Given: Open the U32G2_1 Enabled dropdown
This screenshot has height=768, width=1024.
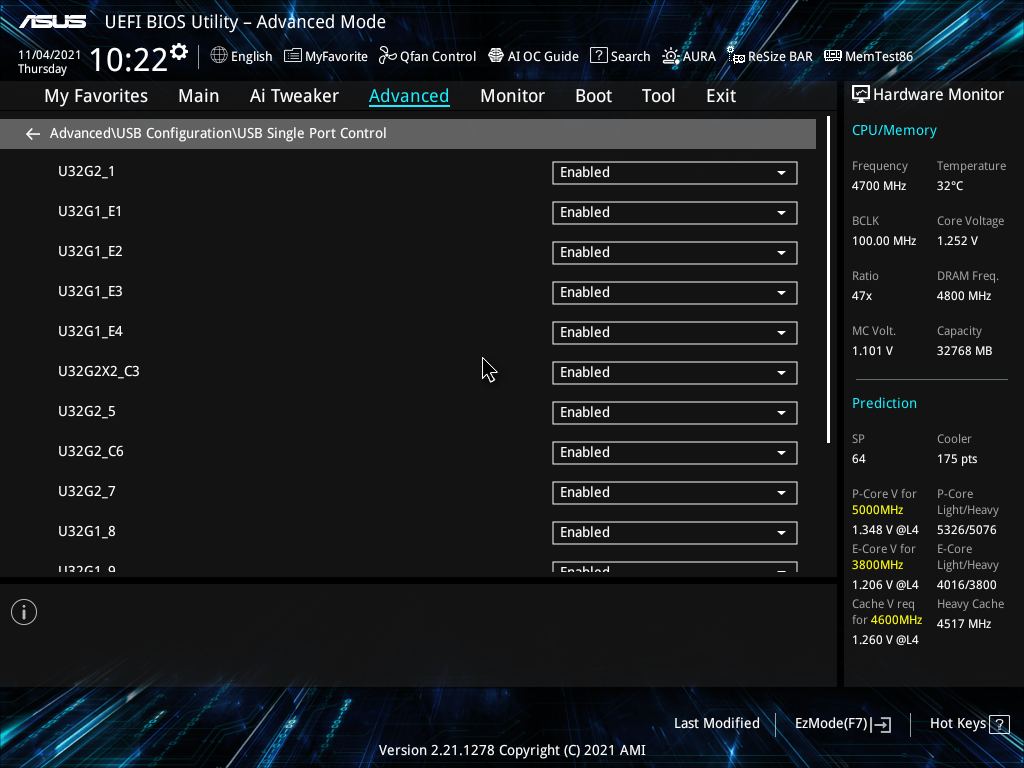Looking at the screenshot, I should click(x=675, y=173).
